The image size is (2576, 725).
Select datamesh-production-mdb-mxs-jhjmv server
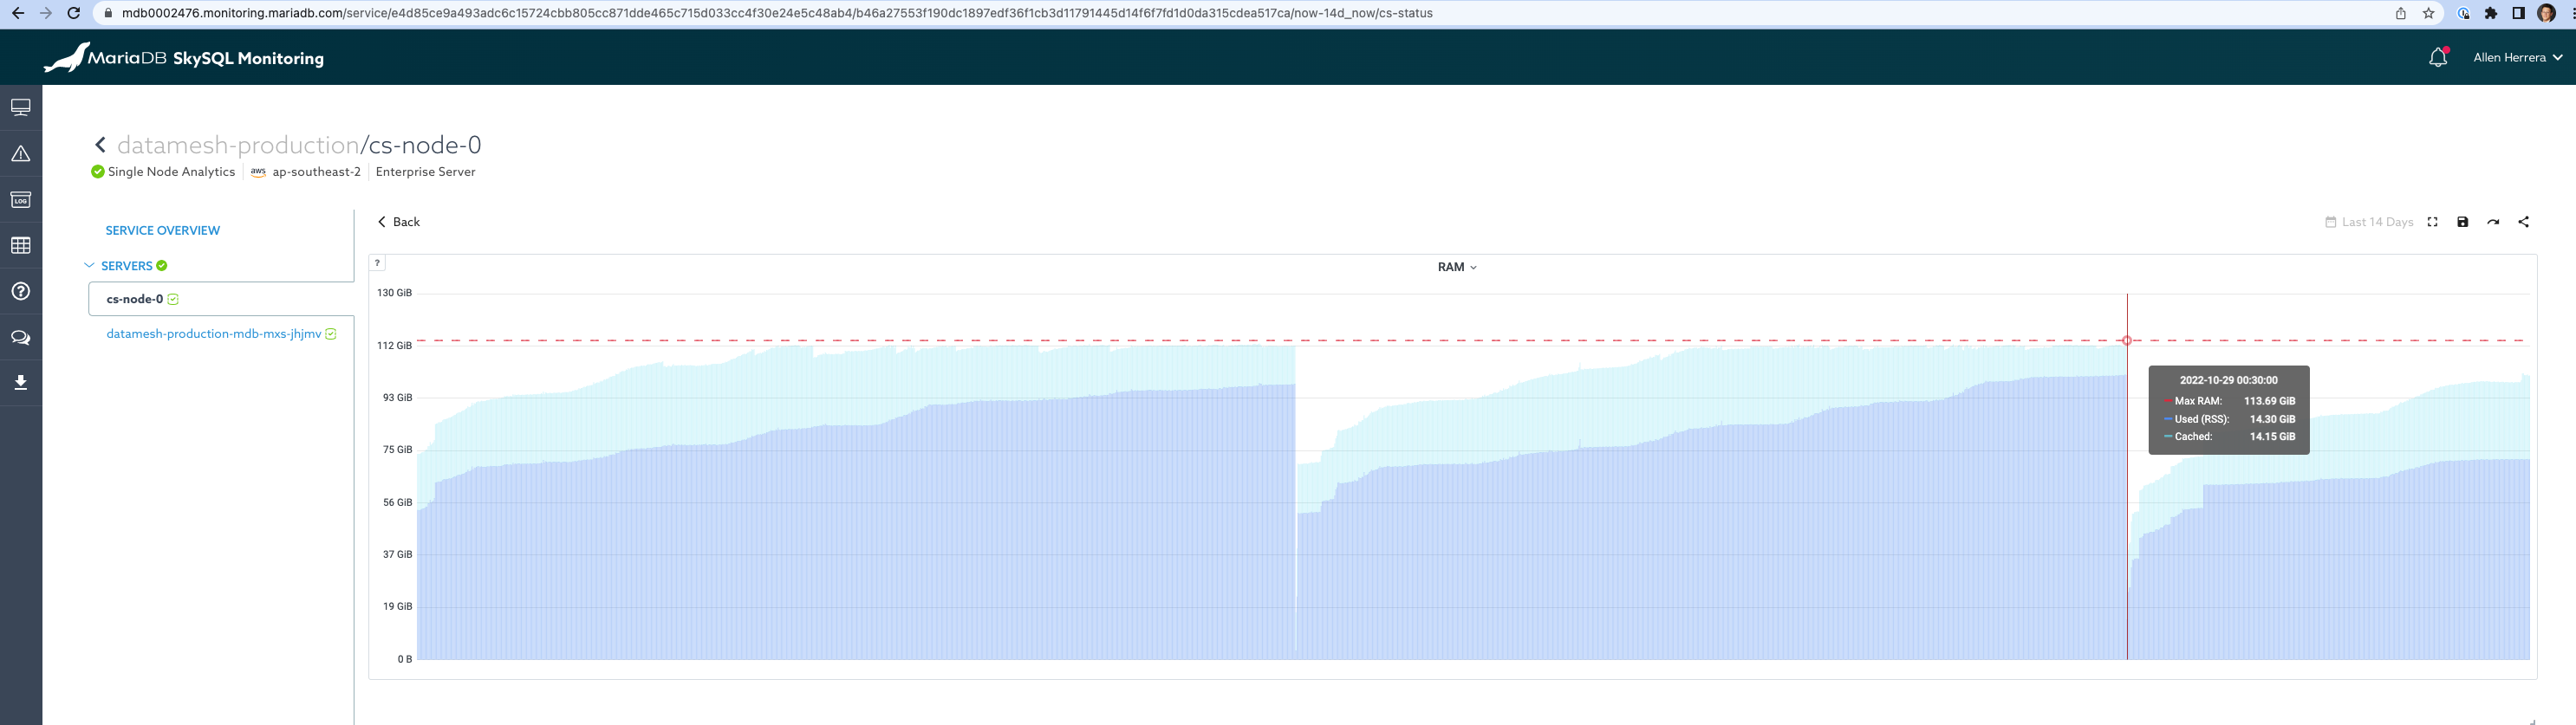[214, 334]
